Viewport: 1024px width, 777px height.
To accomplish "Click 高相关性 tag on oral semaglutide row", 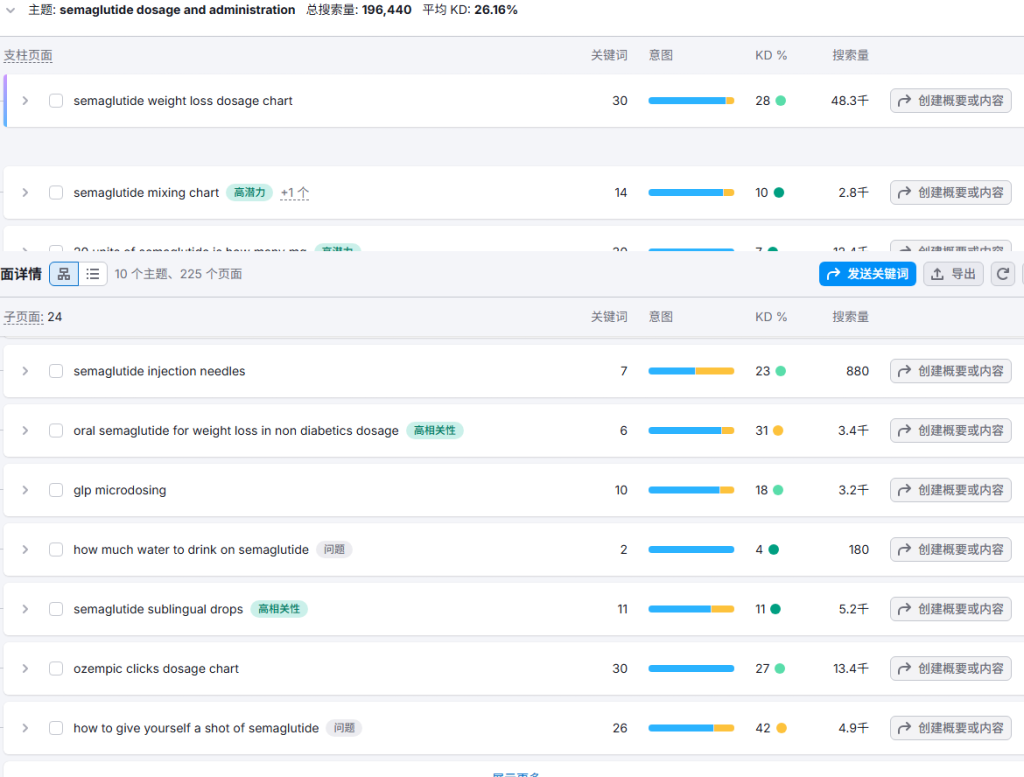I will point(435,430).
